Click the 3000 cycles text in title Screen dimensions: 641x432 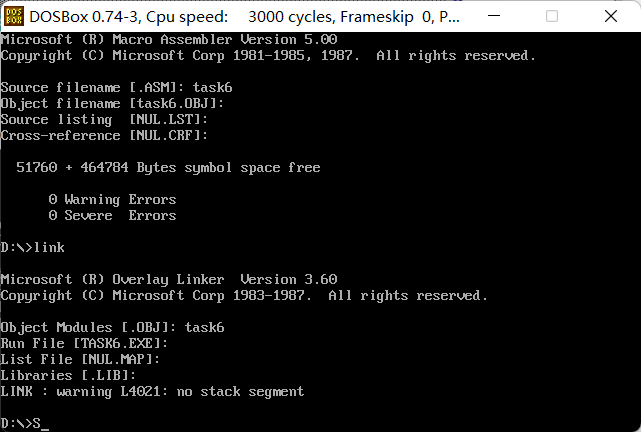[289, 17]
